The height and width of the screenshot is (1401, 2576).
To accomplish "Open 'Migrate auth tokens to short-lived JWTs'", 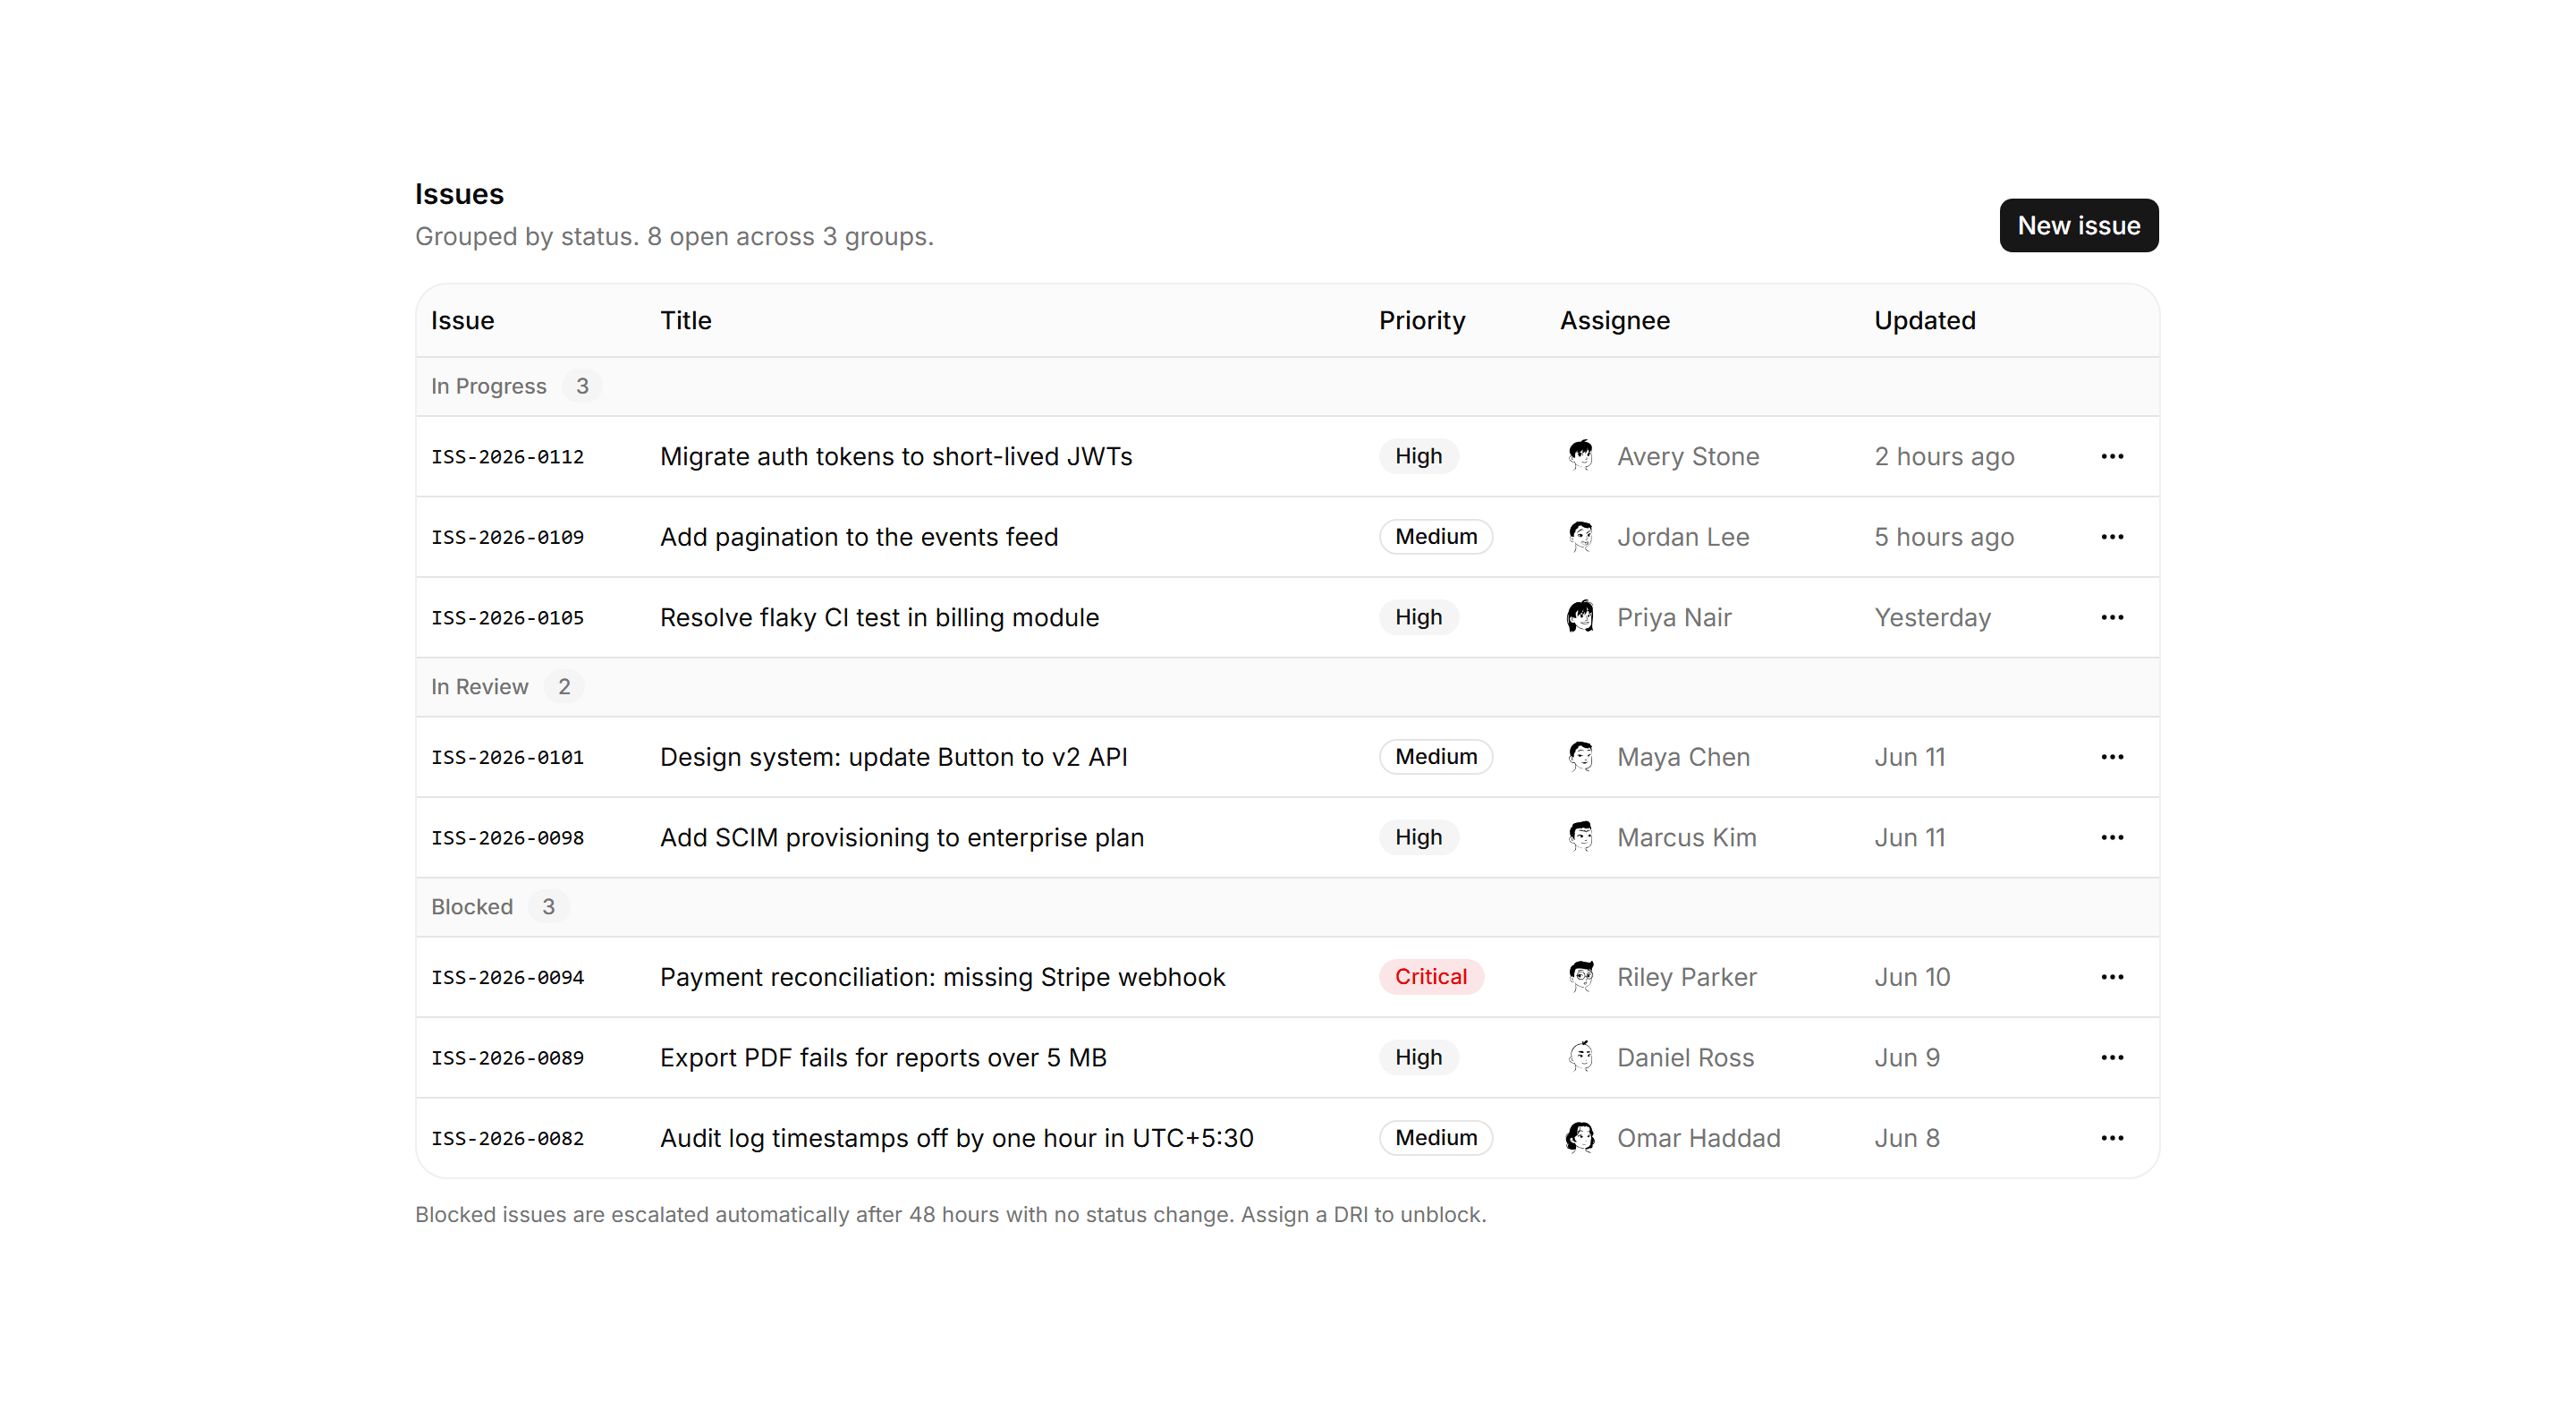I will click(896, 456).
